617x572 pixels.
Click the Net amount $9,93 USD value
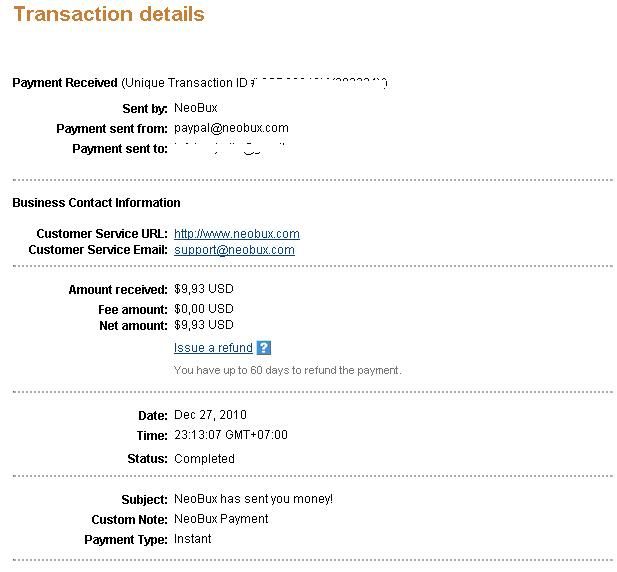[x=204, y=325]
